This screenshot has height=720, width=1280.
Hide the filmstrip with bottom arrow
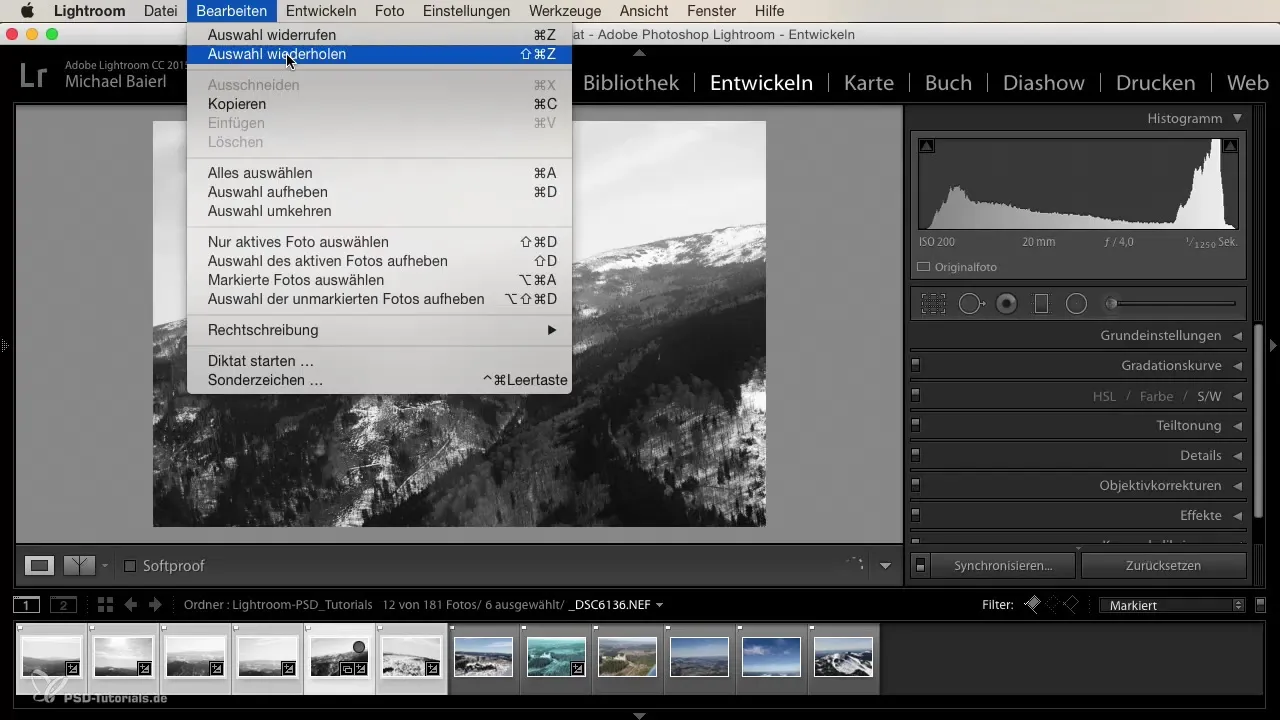point(640,715)
